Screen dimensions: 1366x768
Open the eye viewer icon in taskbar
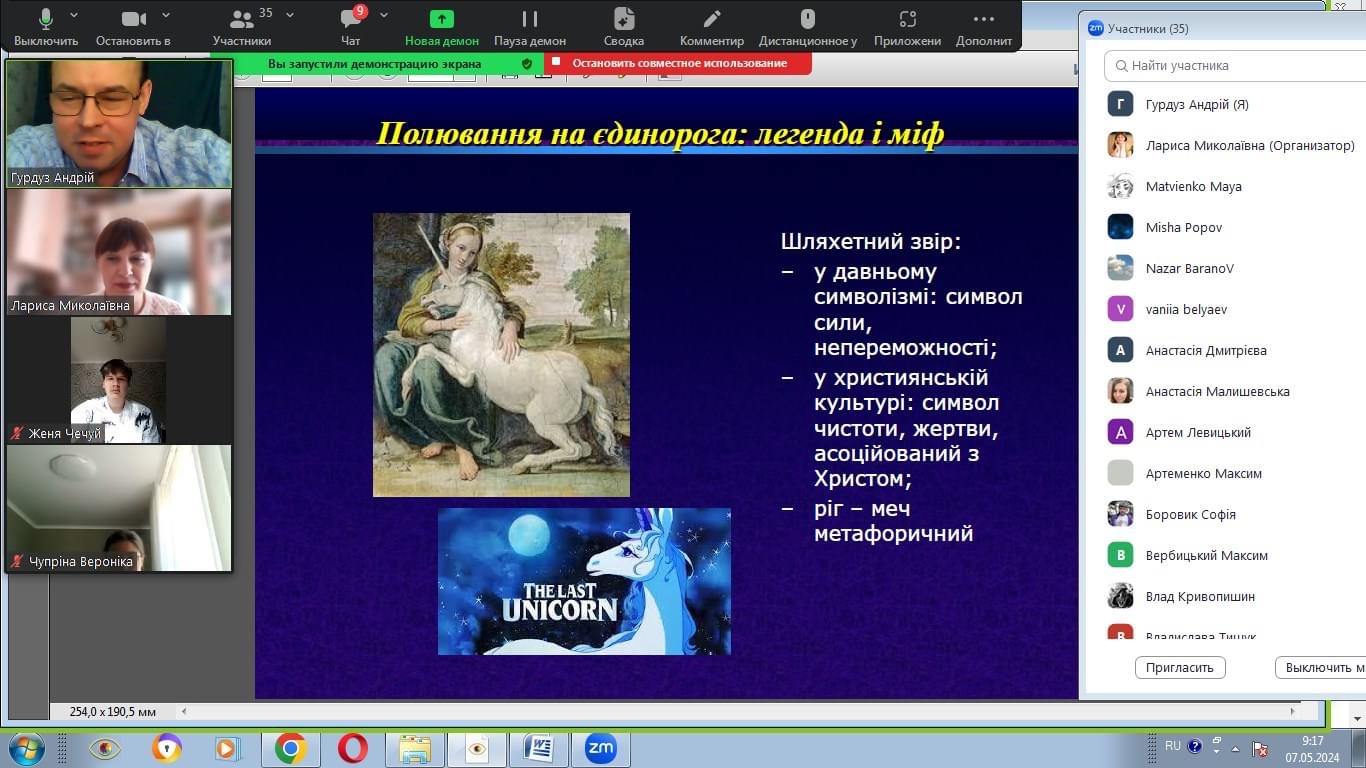point(104,748)
